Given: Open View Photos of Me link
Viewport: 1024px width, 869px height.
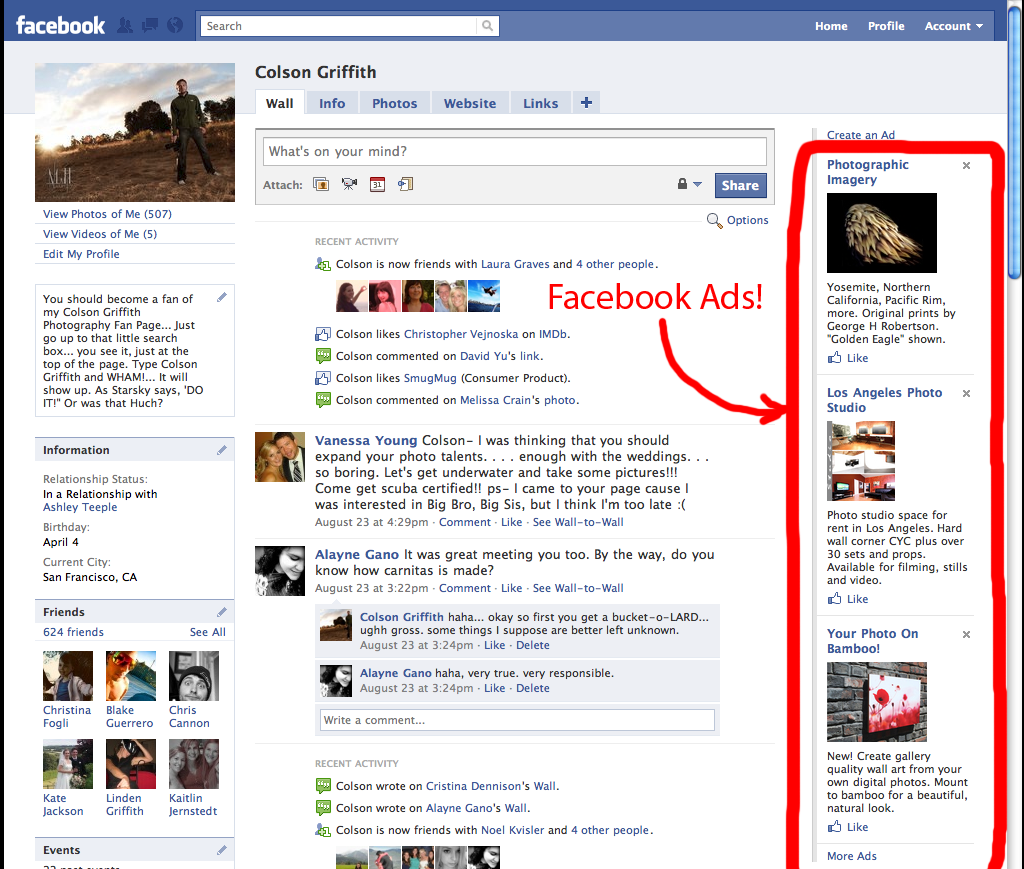Looking at the screenshot, I should click(107, 214).
